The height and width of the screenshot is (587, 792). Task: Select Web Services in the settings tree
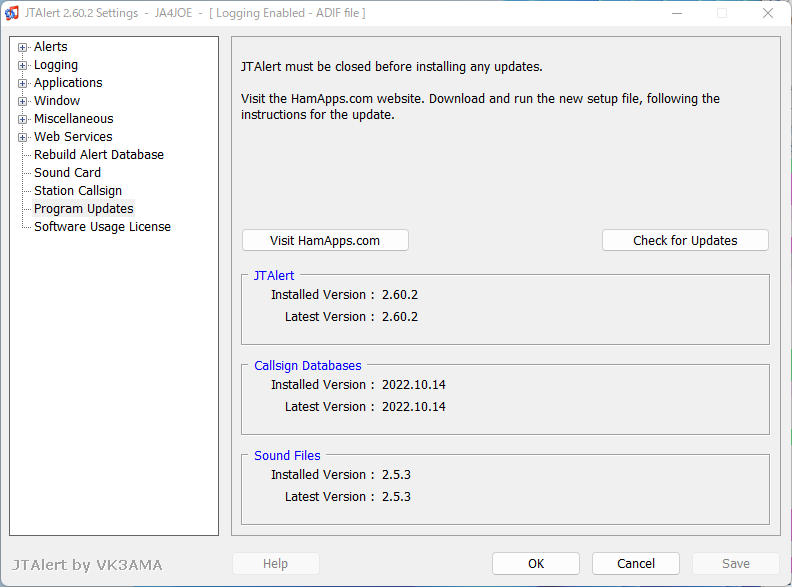pyautogui.click(x=73, y=137)
